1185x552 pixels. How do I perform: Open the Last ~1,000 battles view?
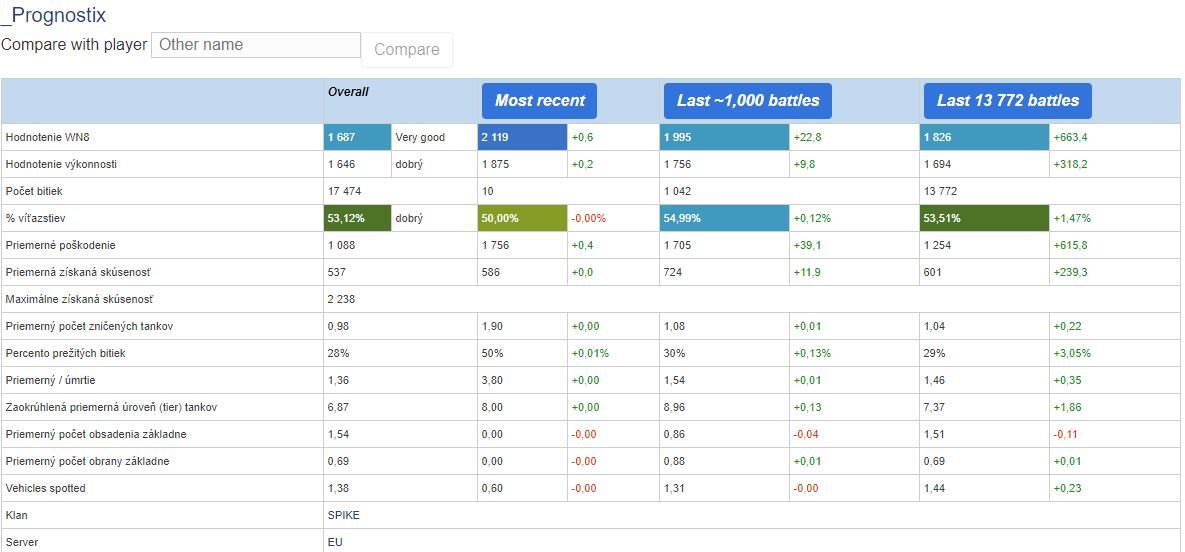click(747, 101)
